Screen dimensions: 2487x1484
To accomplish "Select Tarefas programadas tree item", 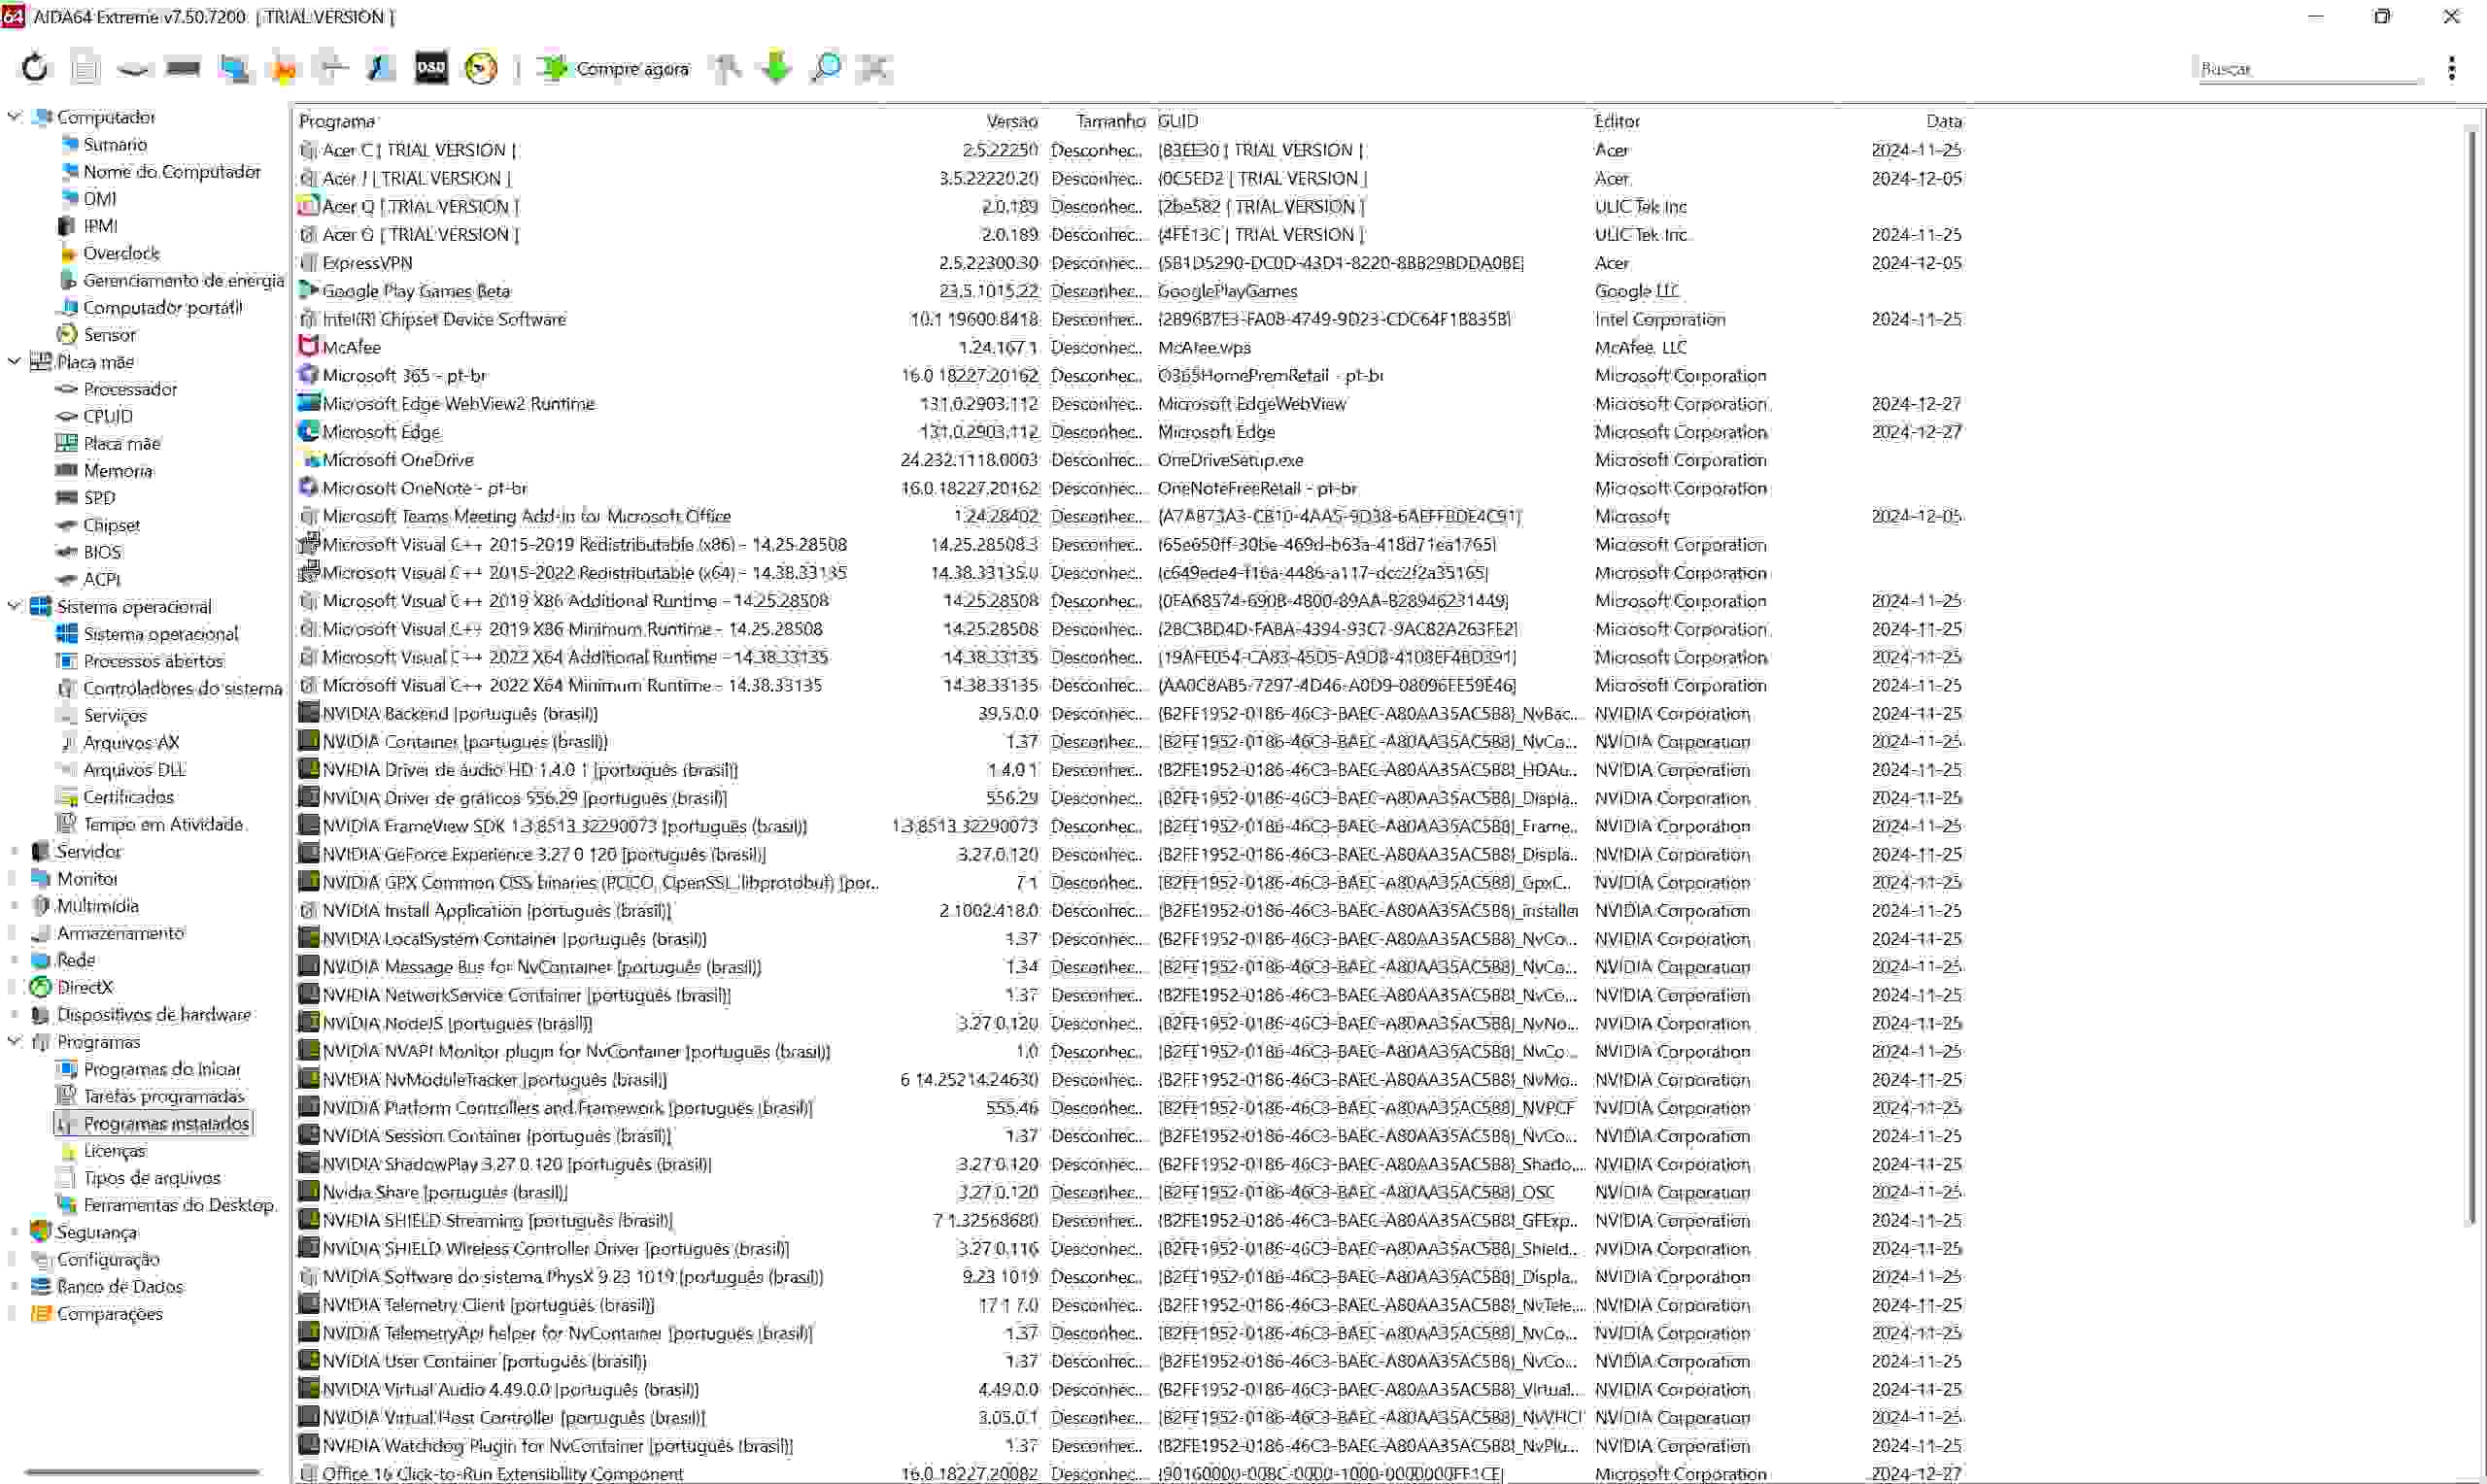I will pos(164,1096).
